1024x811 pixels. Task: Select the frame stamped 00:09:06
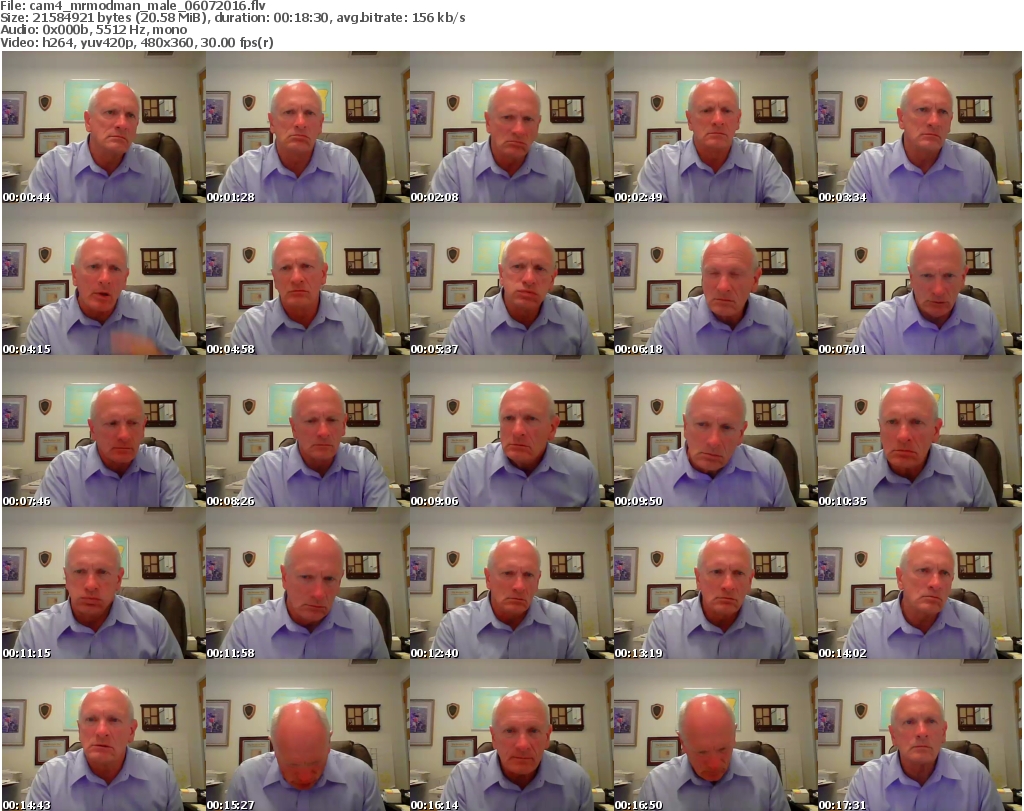click(x=511, y=432)
